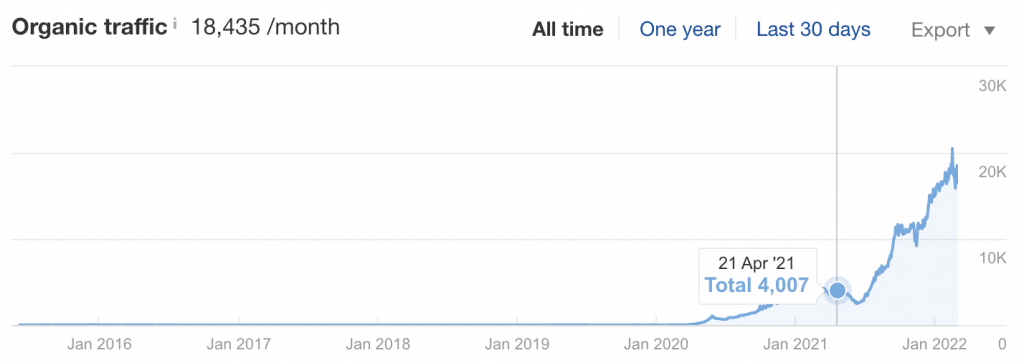
Task: Click the Total 4,007 value in tooltip
Action: click(x=756, y=285)
